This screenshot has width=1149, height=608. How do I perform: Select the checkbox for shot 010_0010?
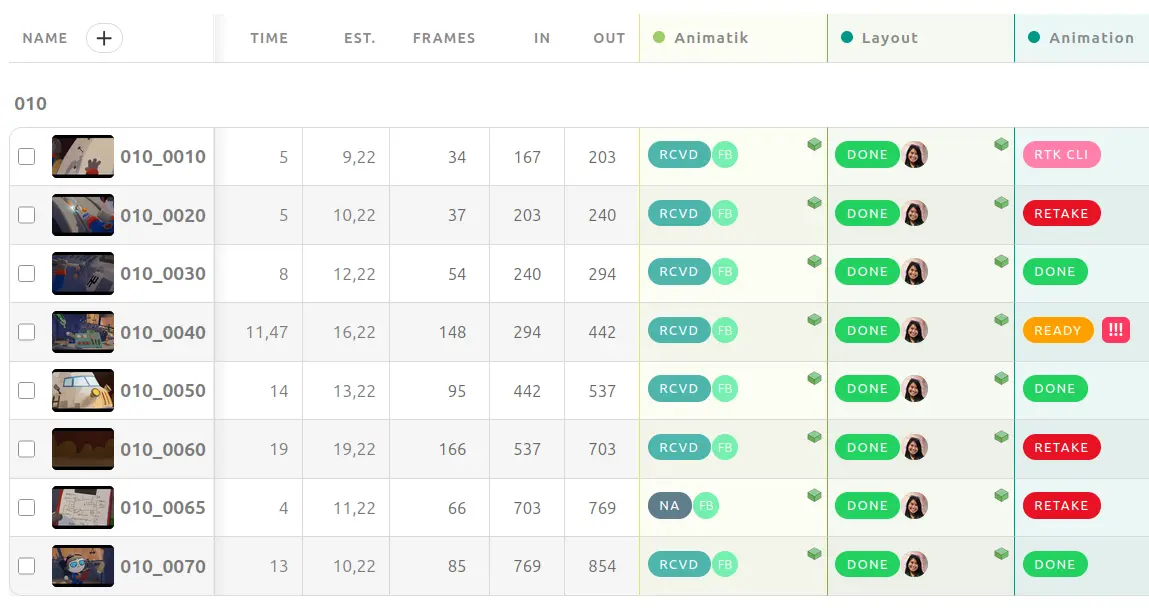pos(27,157)
